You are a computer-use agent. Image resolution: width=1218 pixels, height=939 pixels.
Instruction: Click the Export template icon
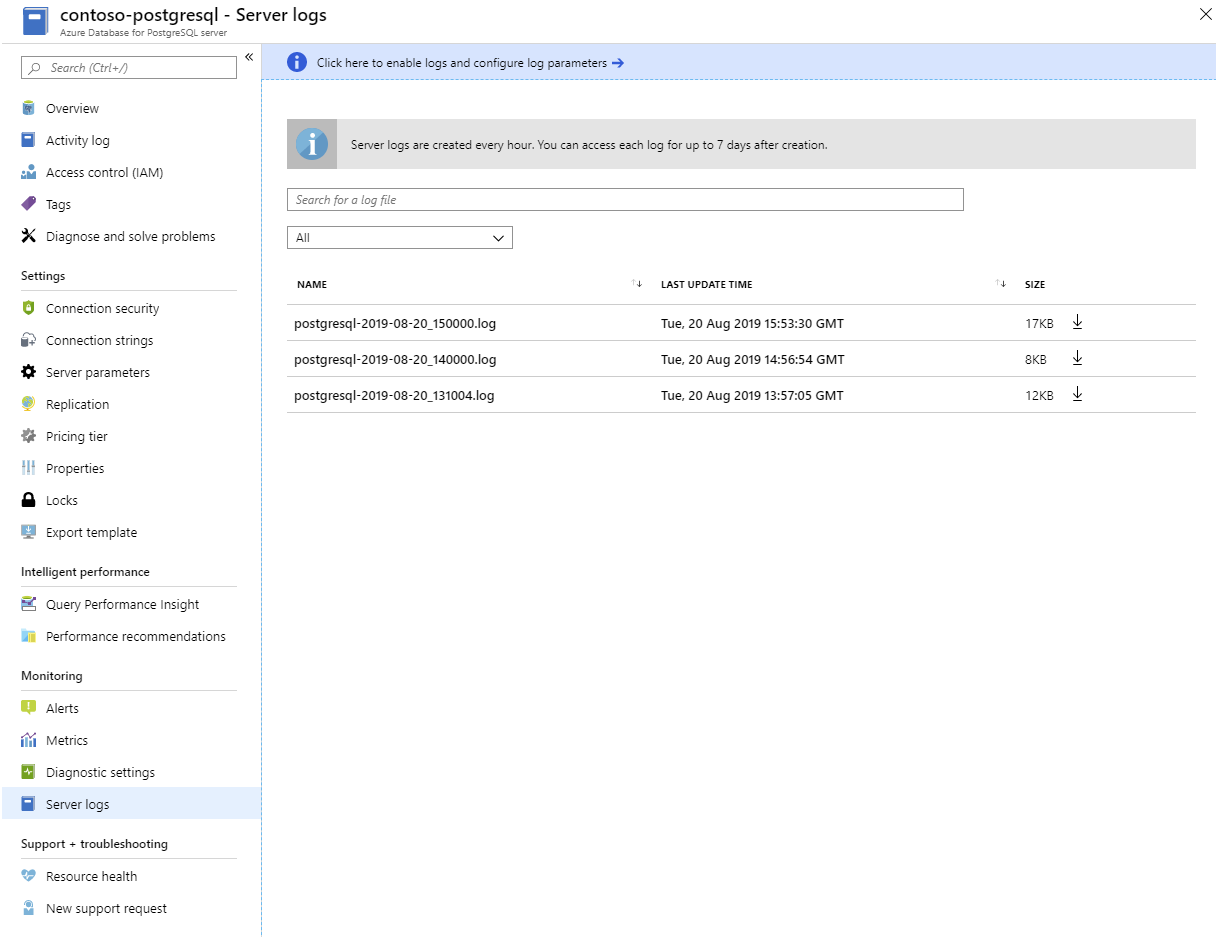28,532
